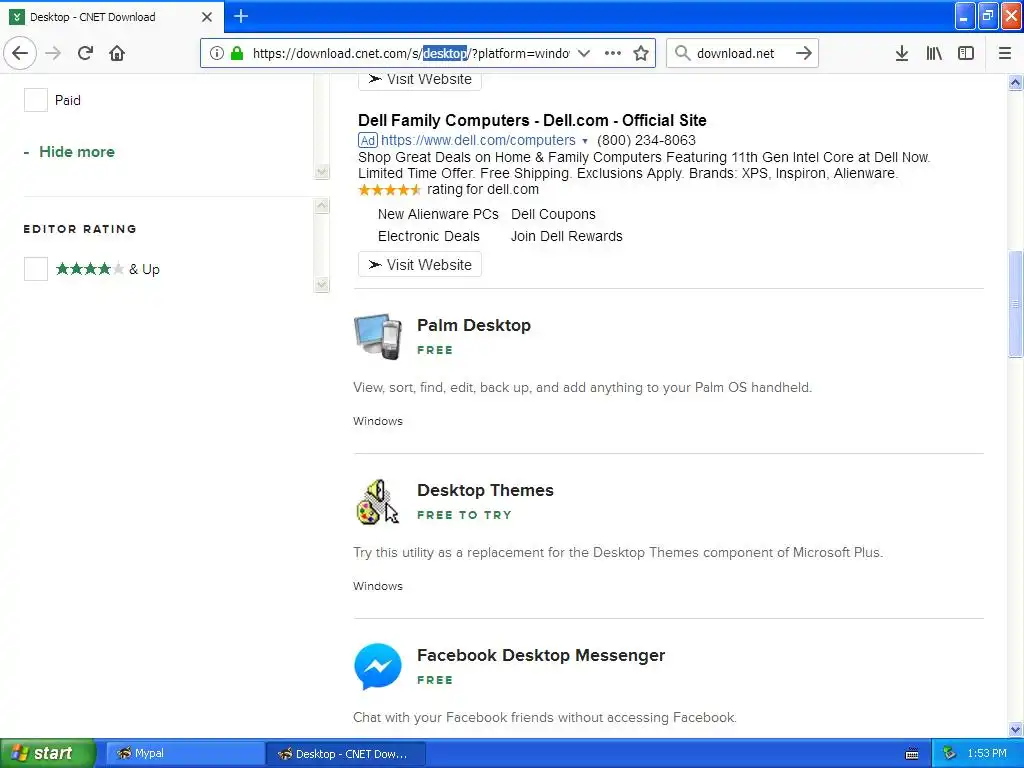
Task: Open a new browser tab
Action: [x=240, y=16]
